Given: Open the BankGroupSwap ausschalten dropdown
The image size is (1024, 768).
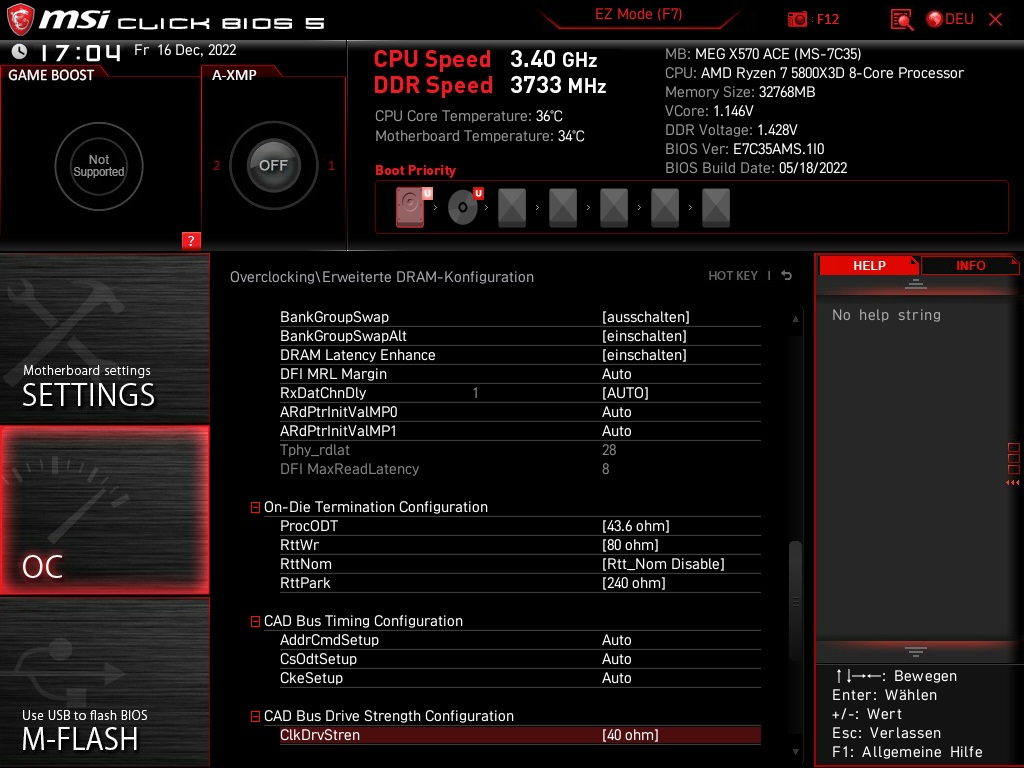Looking at the screenshot, I should [645, 317].
